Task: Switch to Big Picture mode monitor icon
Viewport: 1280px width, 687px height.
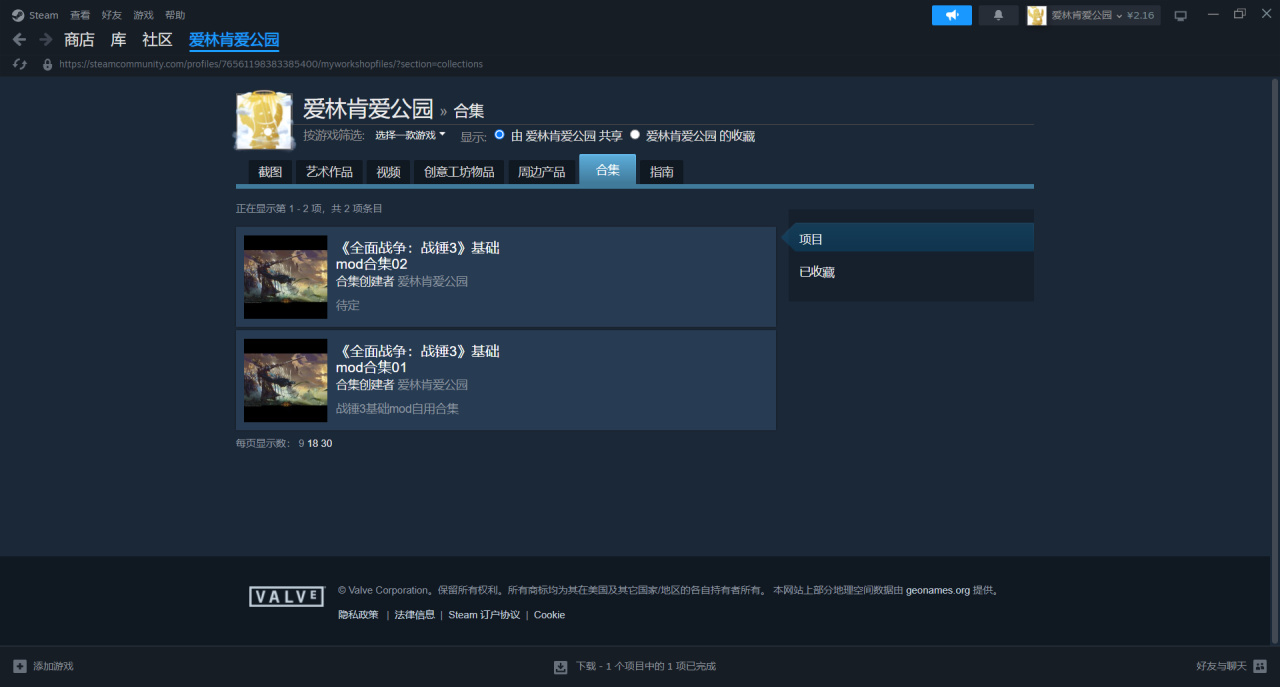Action: coord(1181,15)
